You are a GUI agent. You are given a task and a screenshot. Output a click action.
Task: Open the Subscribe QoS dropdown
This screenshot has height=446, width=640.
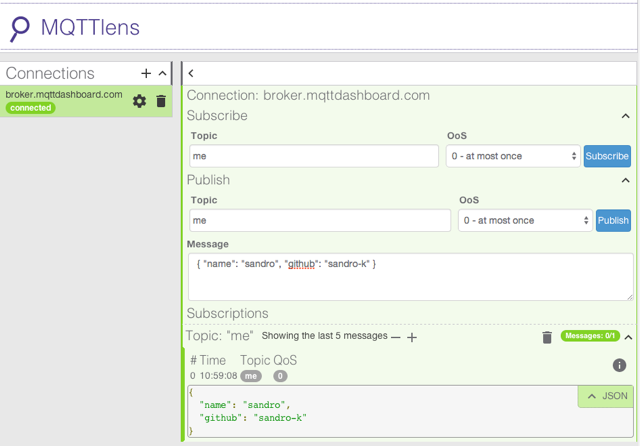(513, 156)
